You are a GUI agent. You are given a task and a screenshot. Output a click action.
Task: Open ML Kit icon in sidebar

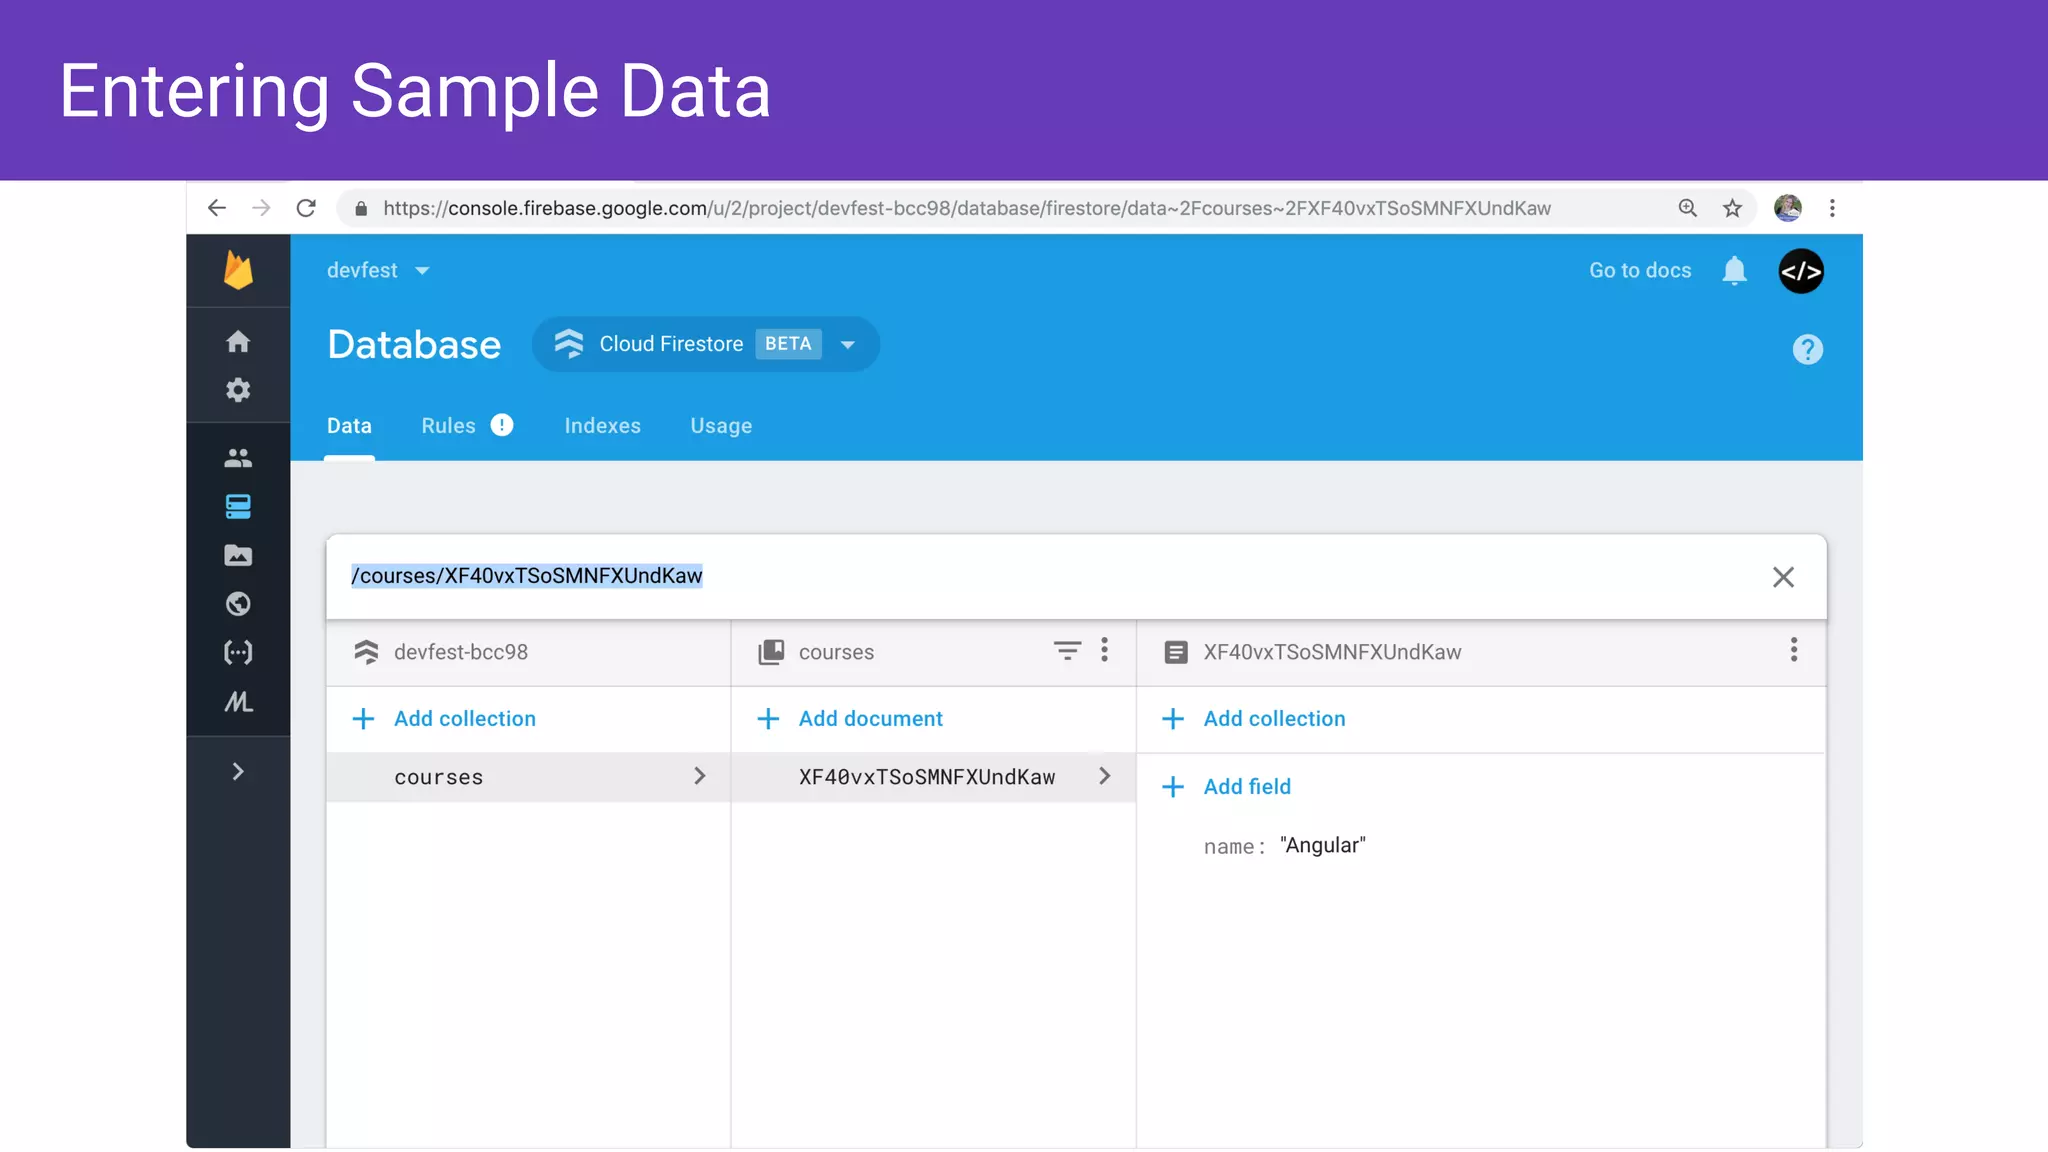pos(238,702)
